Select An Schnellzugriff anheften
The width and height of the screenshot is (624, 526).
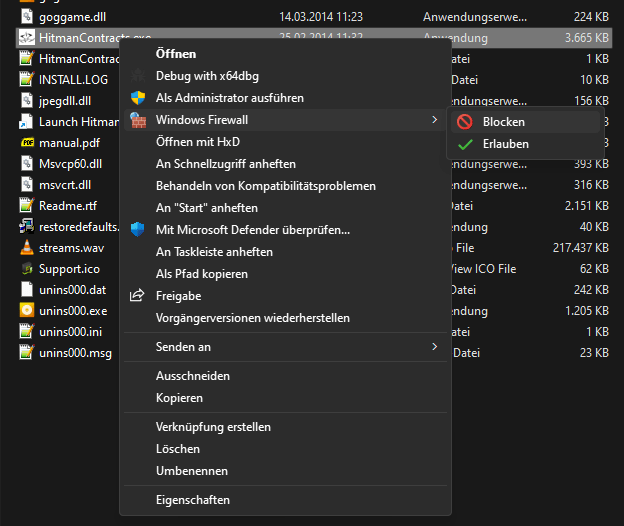[285, 164]
